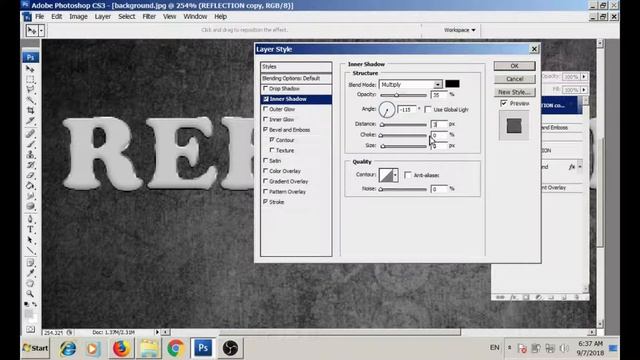Click OK in Layer Style dialog
This screenshot has height=360, width=640.
pyautogui.click(x=514, y=66)
